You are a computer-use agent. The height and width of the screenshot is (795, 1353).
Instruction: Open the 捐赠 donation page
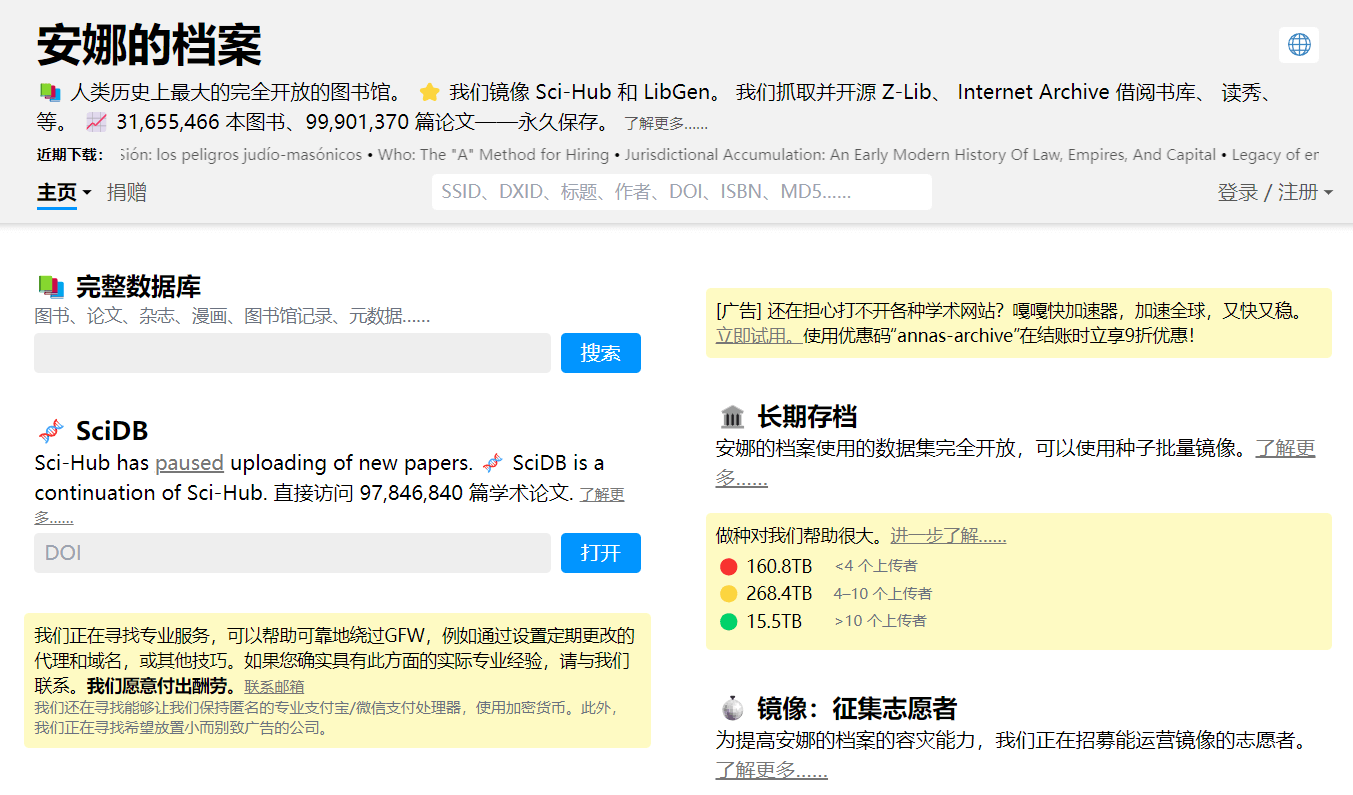point(127,192)
